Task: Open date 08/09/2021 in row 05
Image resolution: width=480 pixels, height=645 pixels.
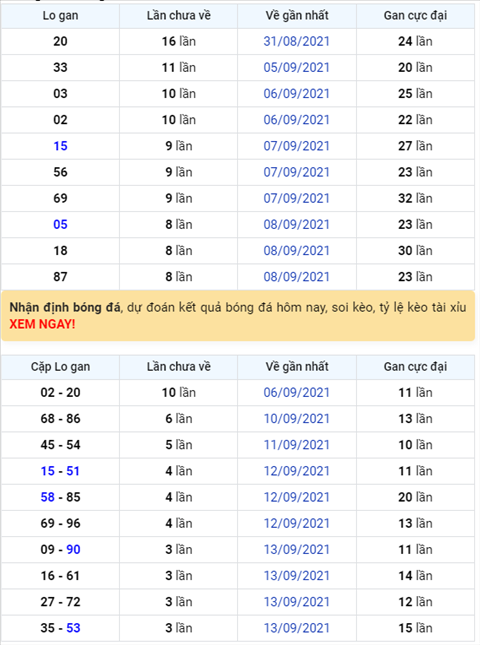Action: [297, 225]
